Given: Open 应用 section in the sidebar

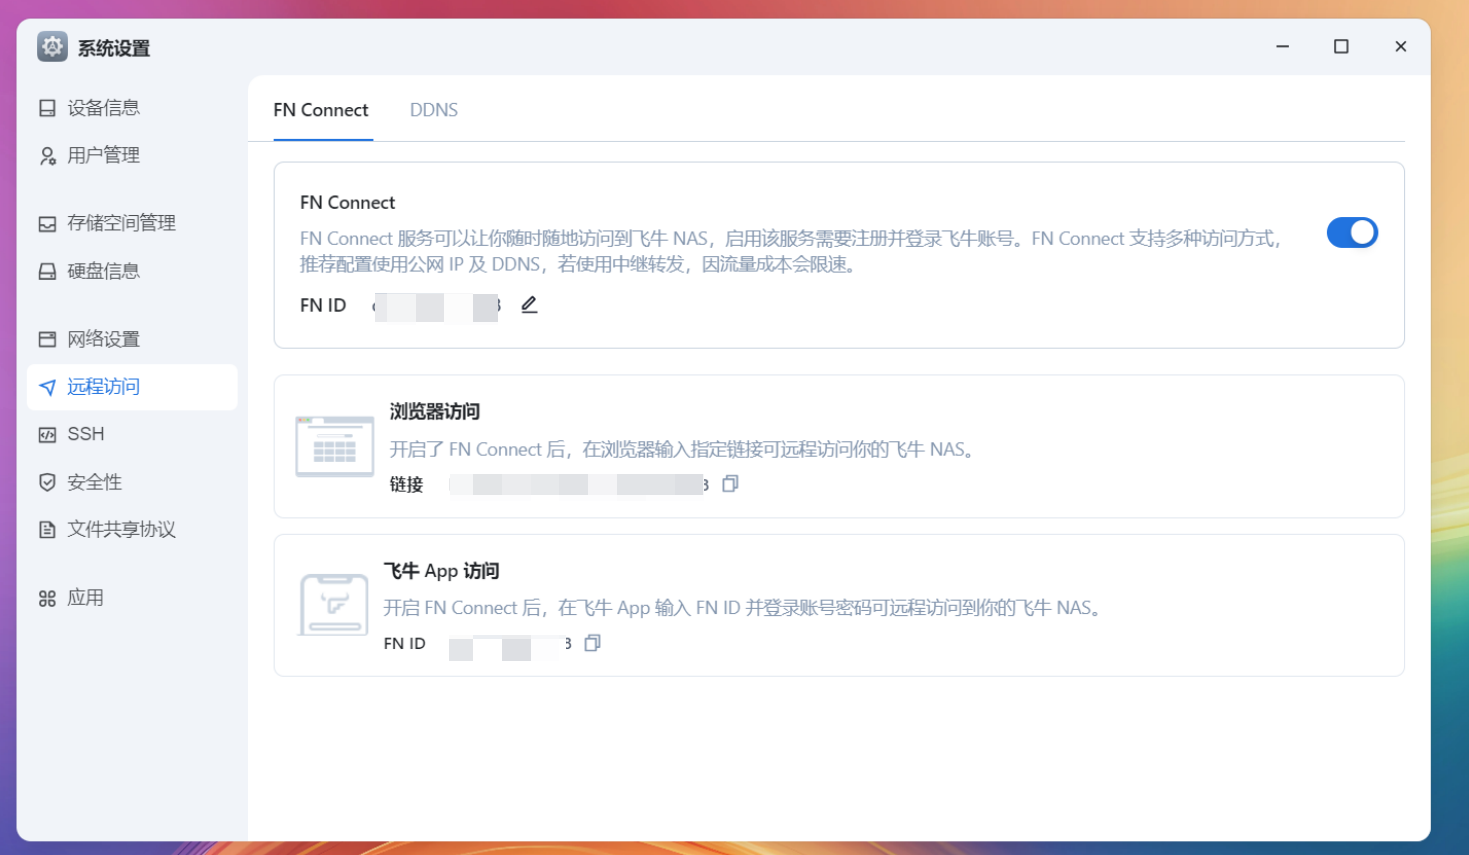Looking at the screenshot, I should (132, 599).
